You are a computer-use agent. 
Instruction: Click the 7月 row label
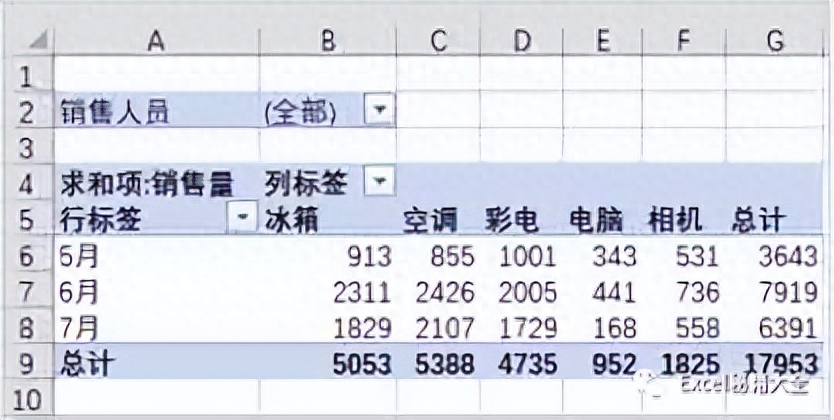(156, 328)
